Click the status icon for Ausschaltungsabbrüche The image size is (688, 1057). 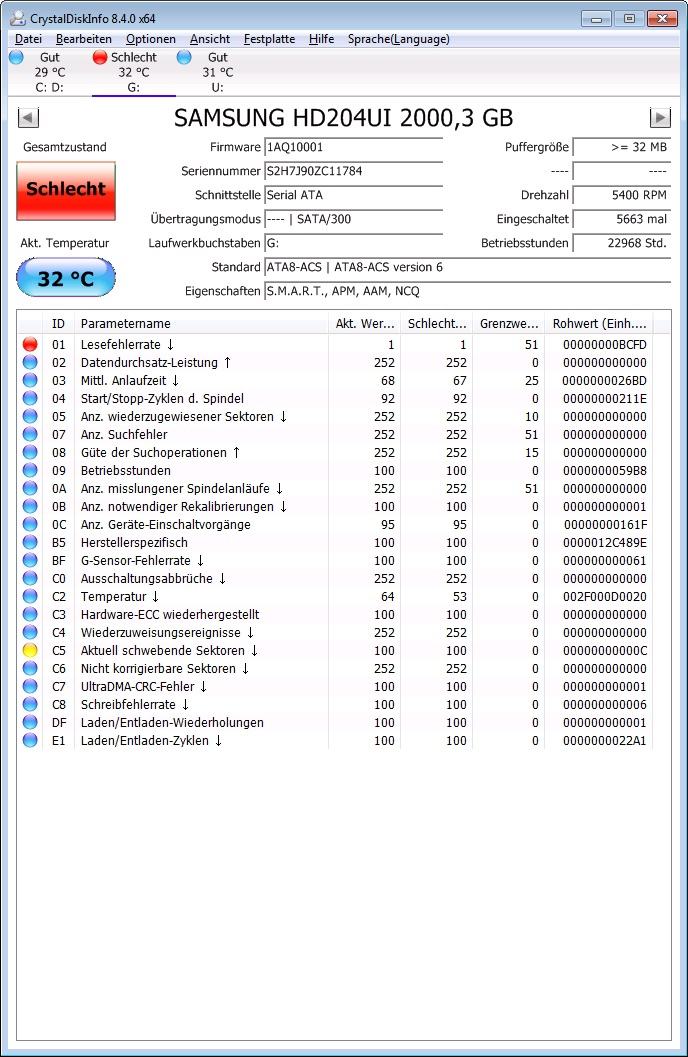point(30,578)
